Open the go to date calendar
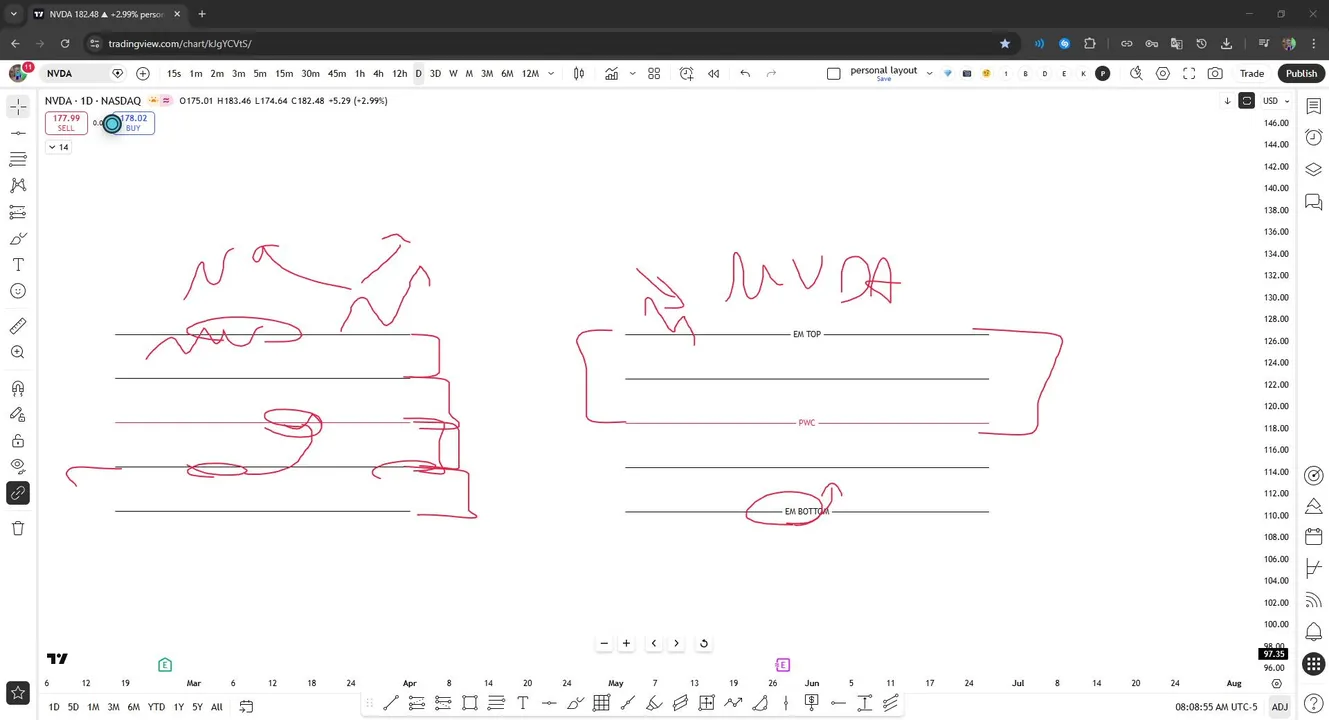Image resolution: width=1329 pixels, height=720 pixels. [x=246, y=707]
